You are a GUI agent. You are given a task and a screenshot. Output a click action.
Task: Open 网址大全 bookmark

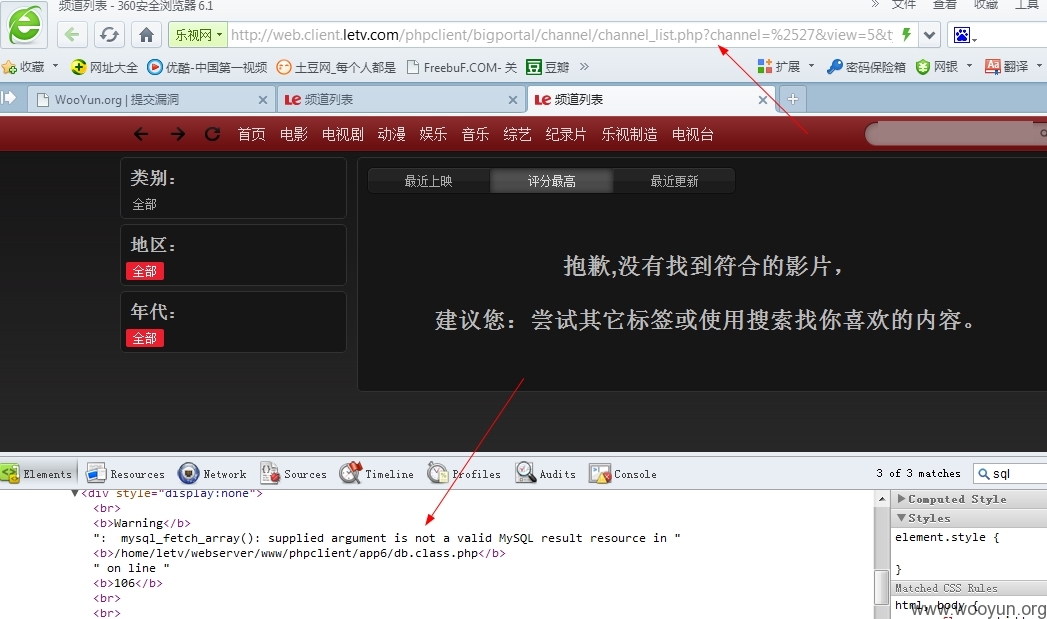pos(105,67)
